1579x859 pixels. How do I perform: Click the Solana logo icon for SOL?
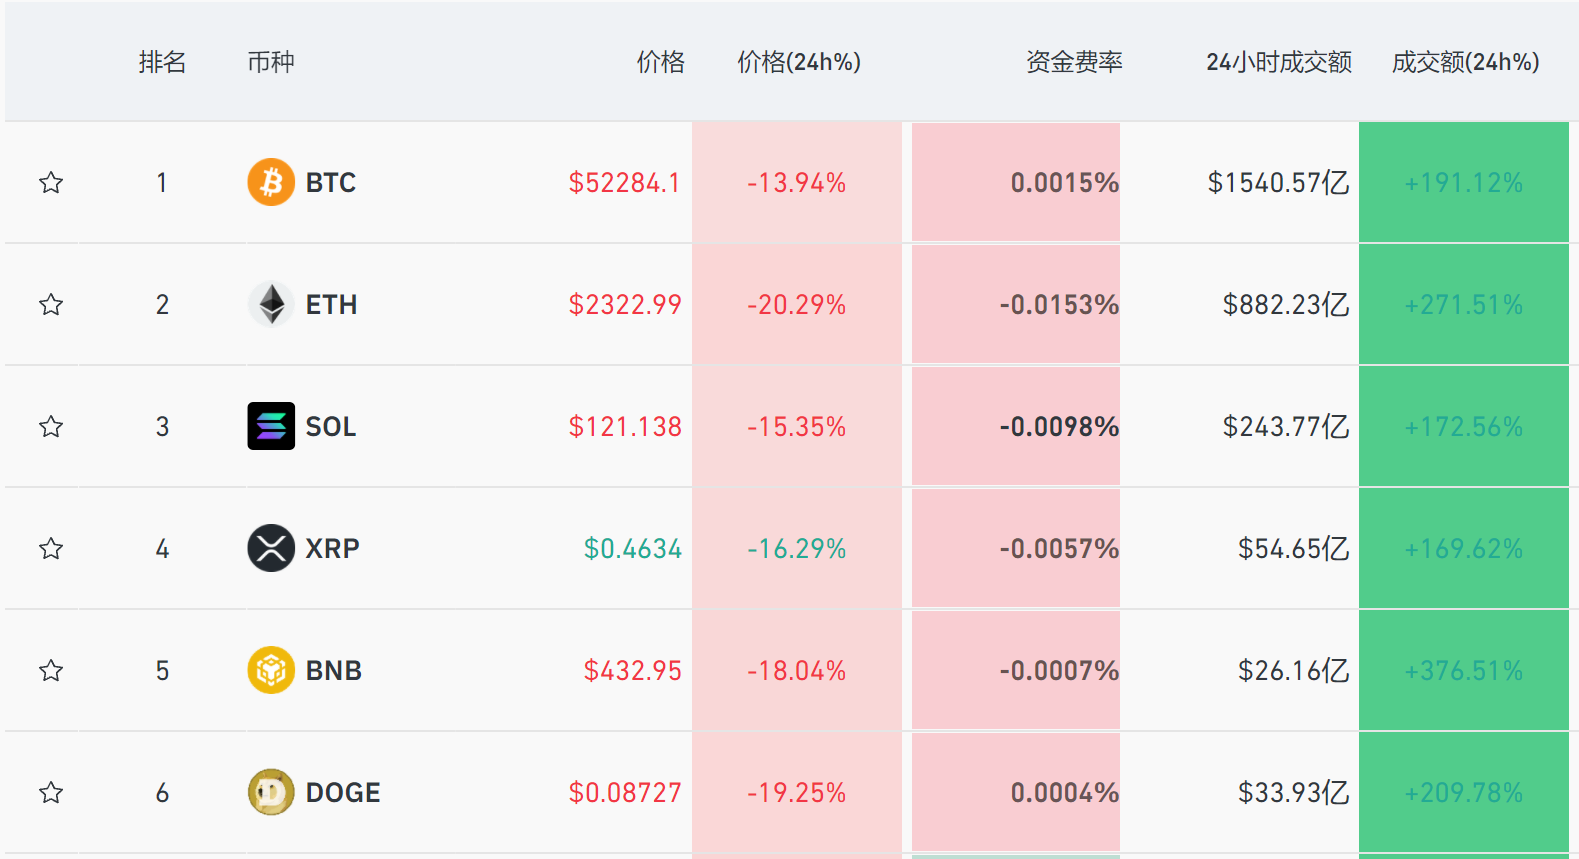[x=270, y=426]
